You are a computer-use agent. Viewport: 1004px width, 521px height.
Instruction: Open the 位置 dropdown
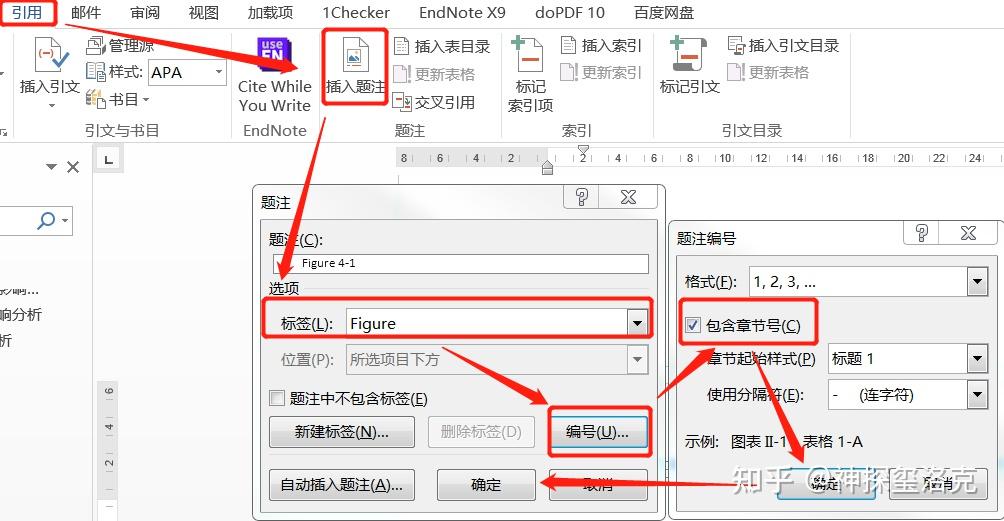coord(637,360)
